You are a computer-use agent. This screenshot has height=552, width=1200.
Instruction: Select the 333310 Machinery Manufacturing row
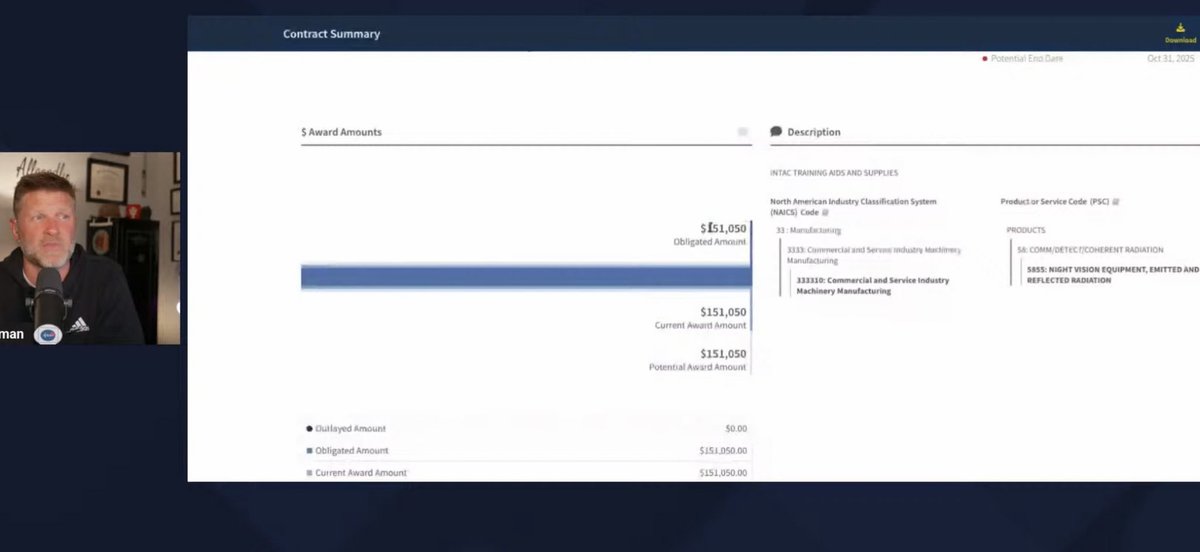tap(873, 286)
